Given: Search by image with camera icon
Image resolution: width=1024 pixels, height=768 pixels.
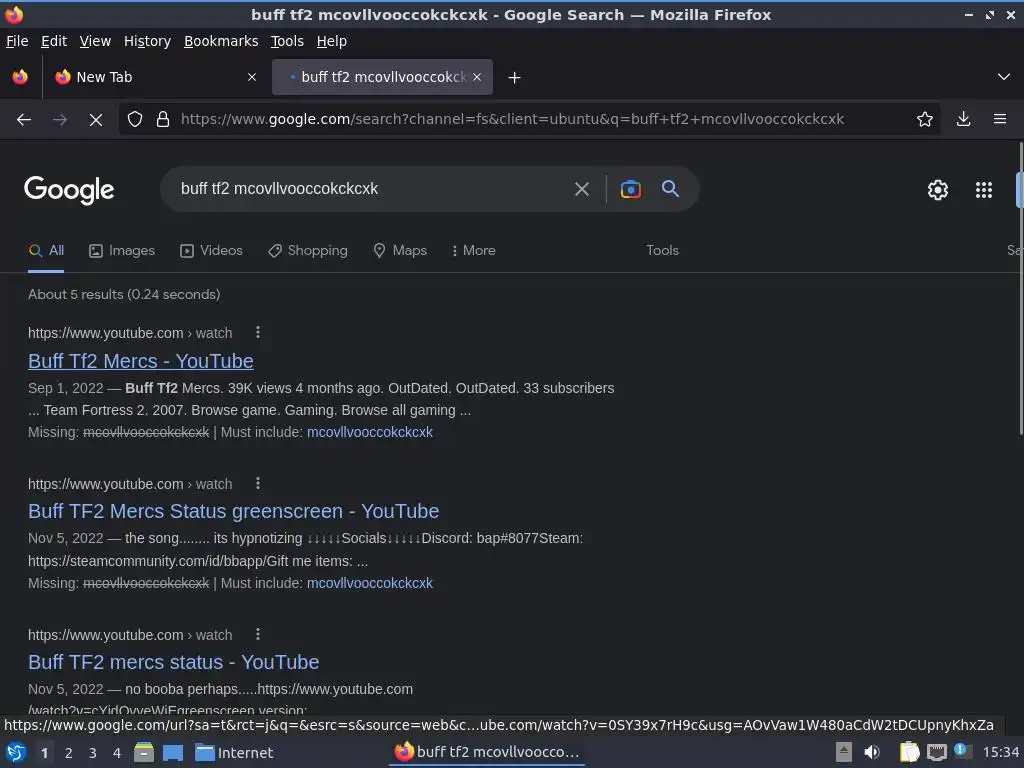Looking at the screenshot, I should (630, 189).
